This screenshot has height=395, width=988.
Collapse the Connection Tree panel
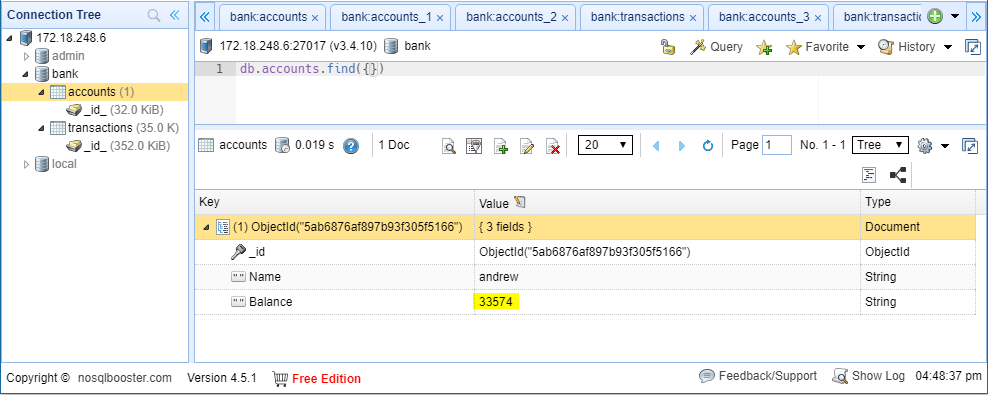pyautogui.click(x=175, y=15)
